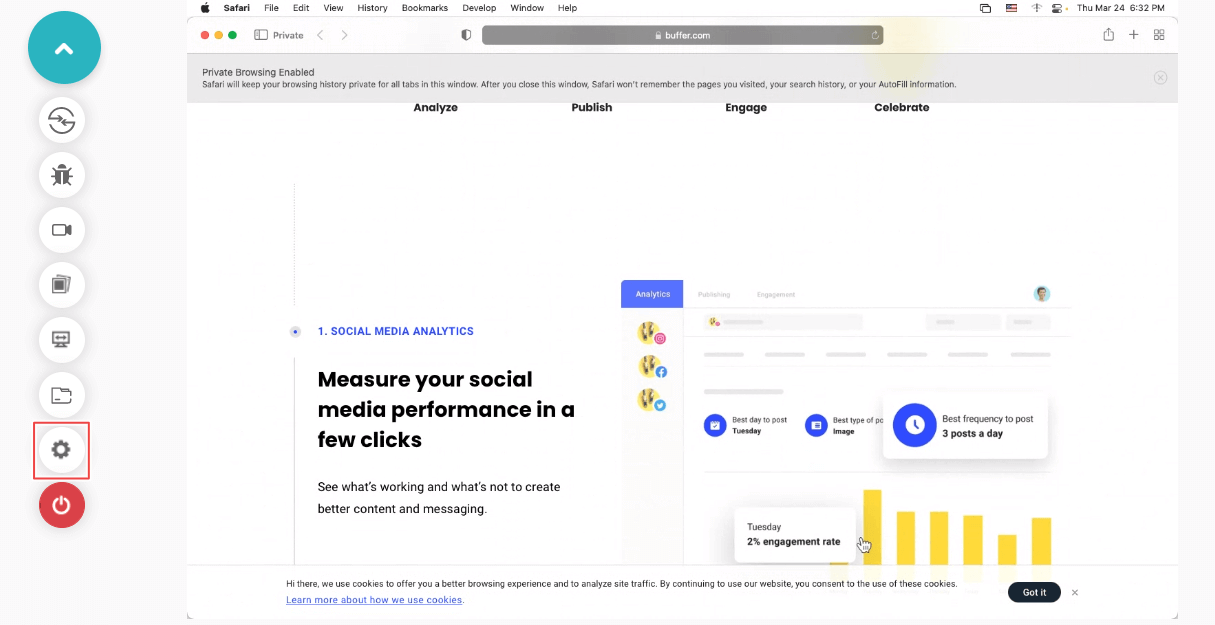Go back with the Safari back arrow
The image size is (1215, 625).
tap(320, 35)
